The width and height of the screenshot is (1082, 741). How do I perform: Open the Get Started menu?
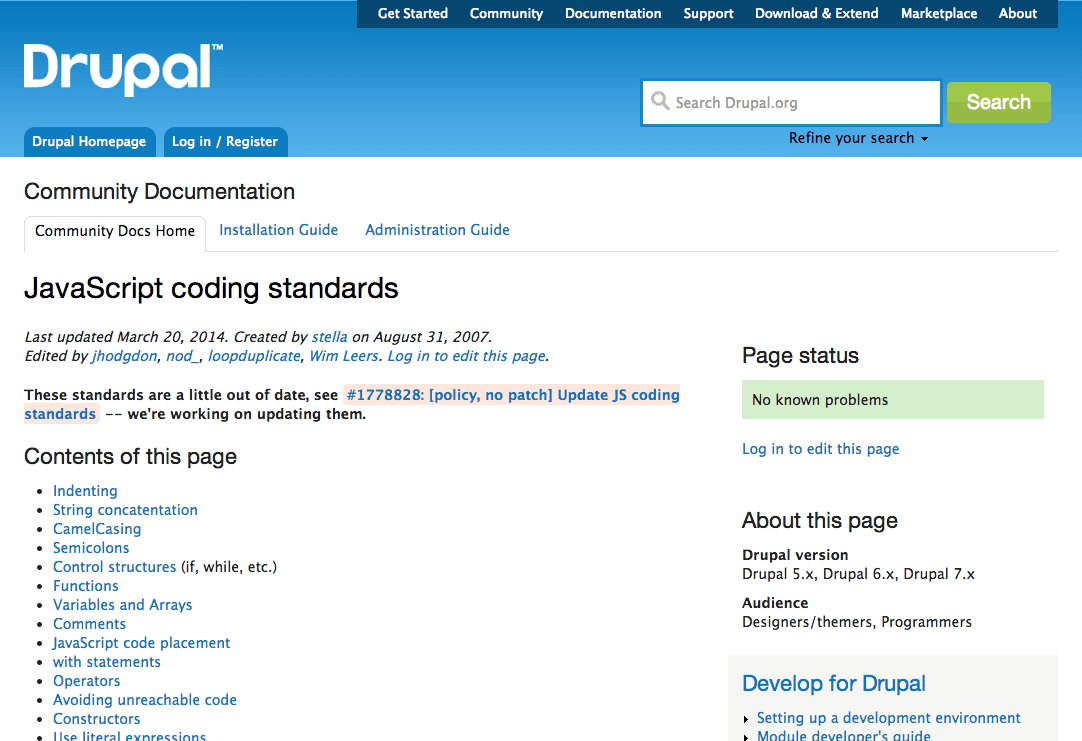pyautogui.click(x=413, y=13)
